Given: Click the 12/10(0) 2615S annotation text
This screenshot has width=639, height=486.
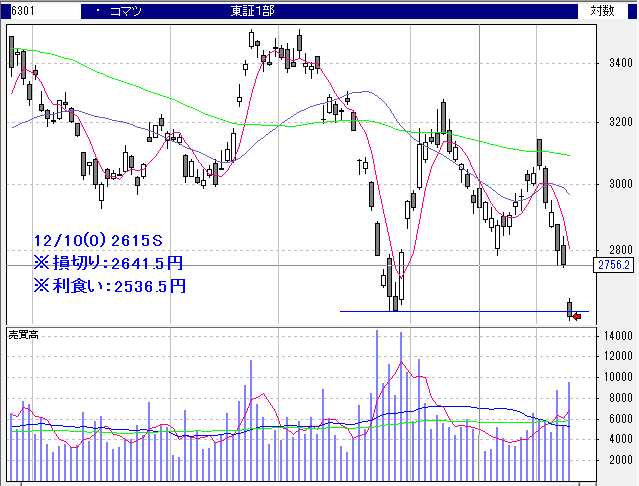Looking at the screenshot, I should pyautogui.click(x=98, y=242).
